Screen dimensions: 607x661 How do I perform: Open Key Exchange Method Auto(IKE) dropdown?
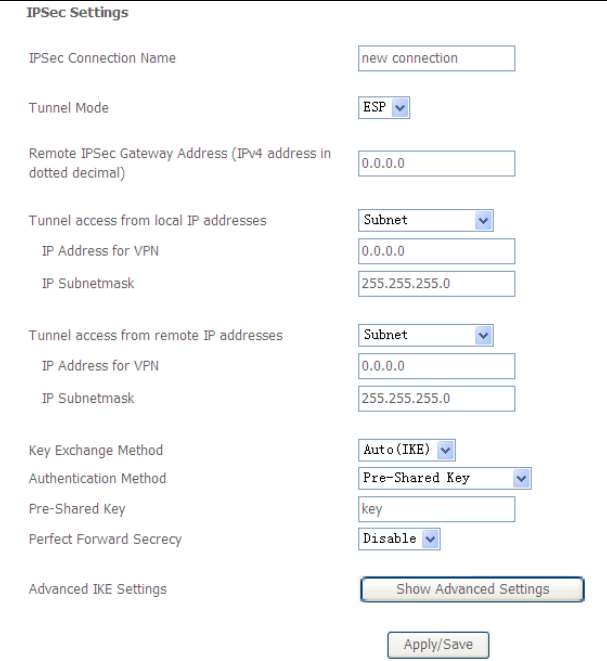point(407,450)
